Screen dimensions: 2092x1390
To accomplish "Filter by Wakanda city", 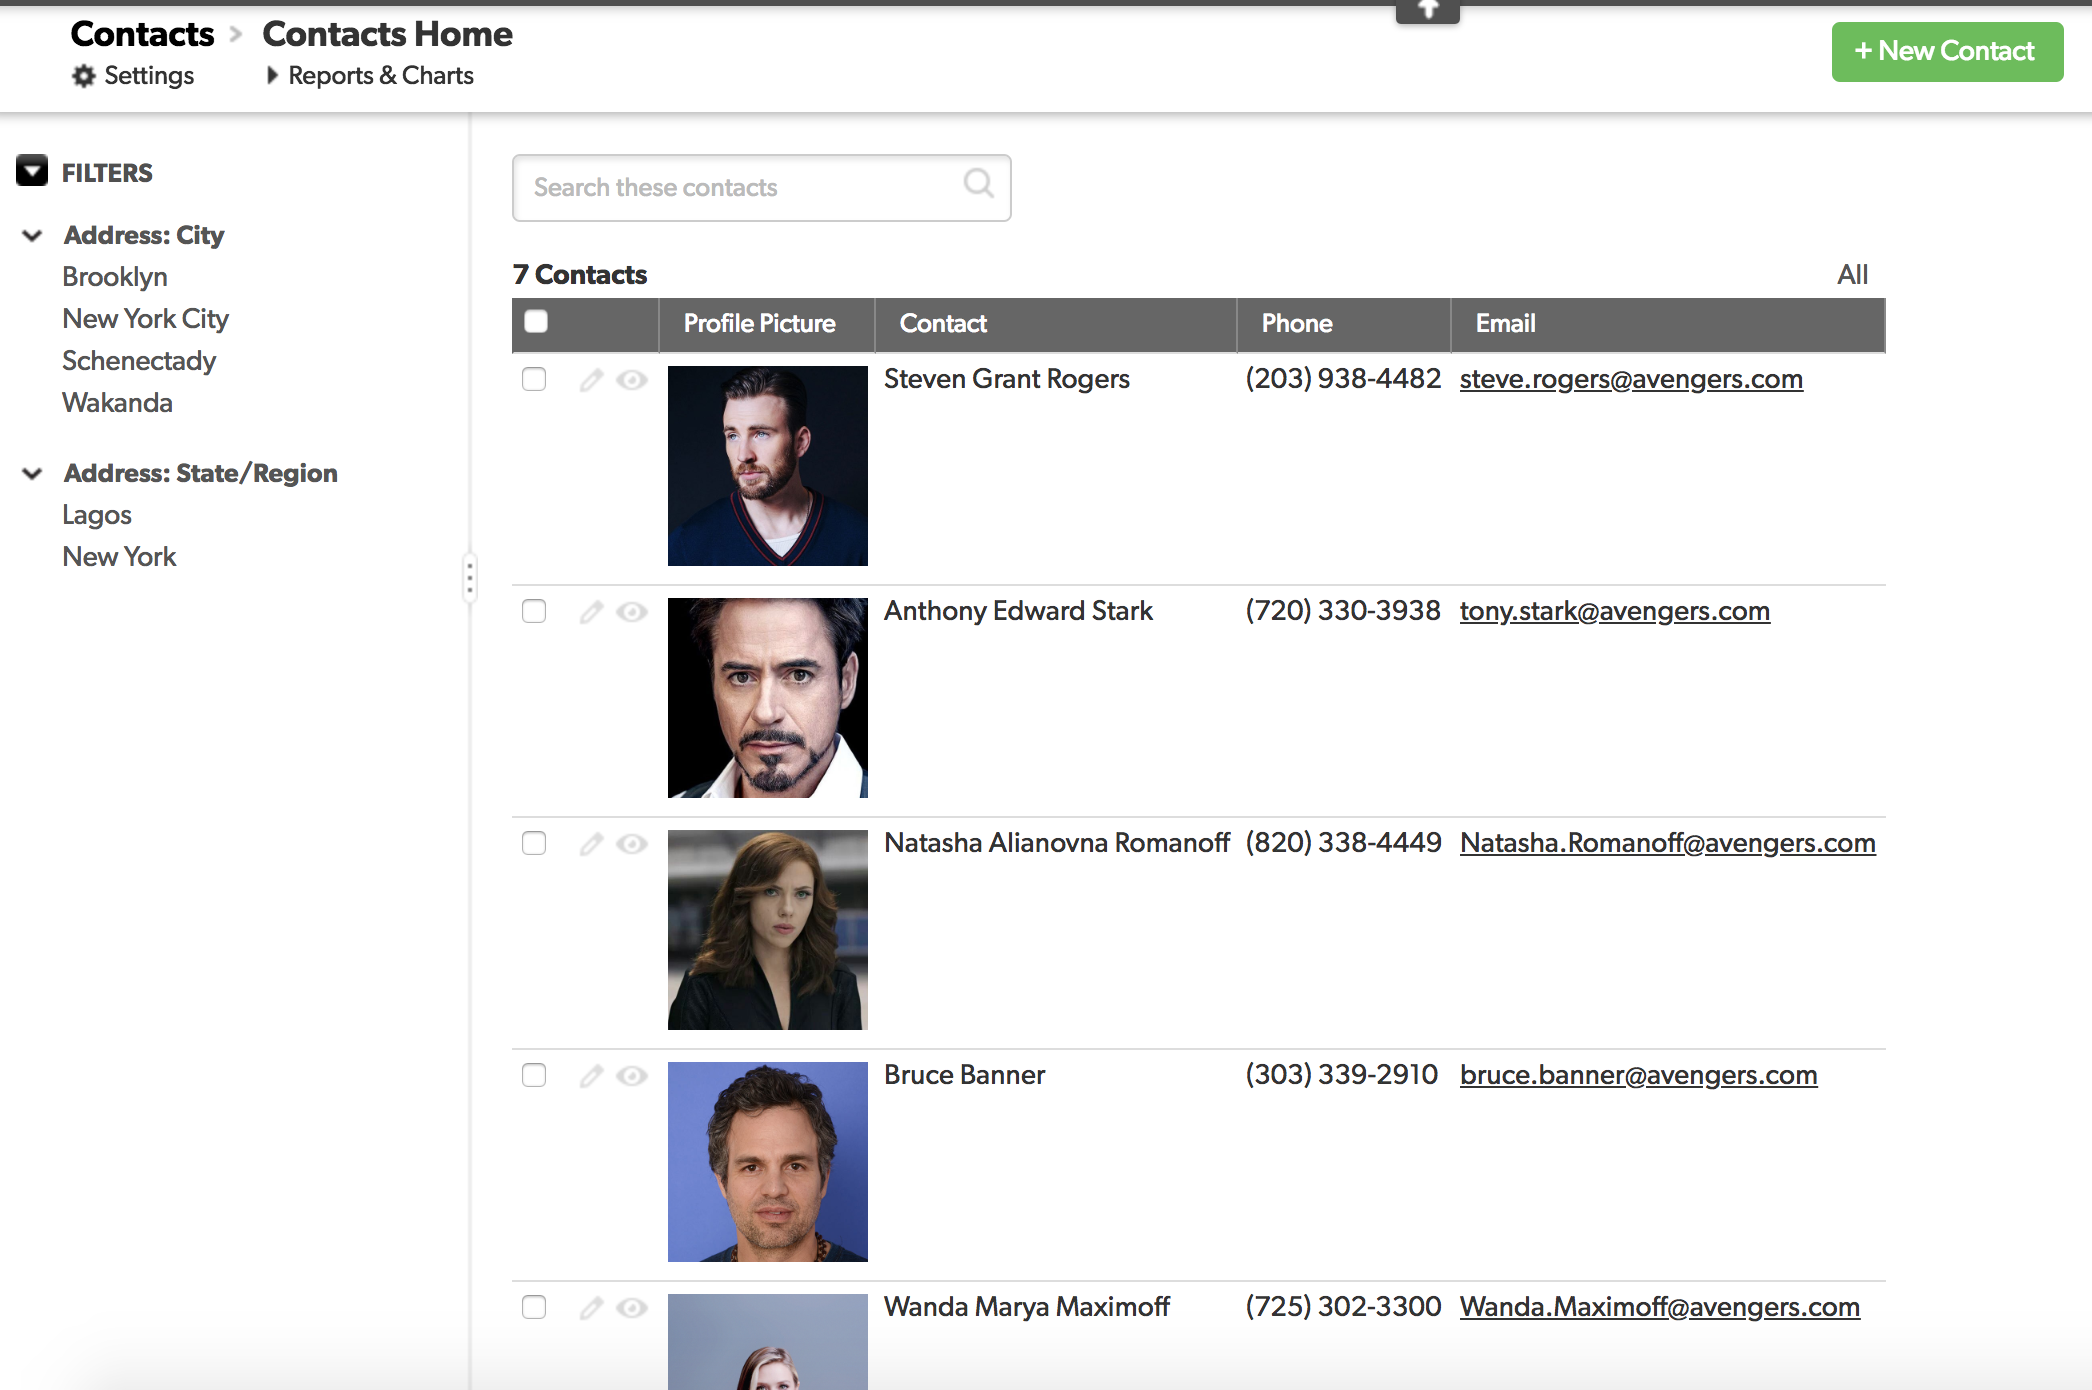I will [x=117, y=403].
